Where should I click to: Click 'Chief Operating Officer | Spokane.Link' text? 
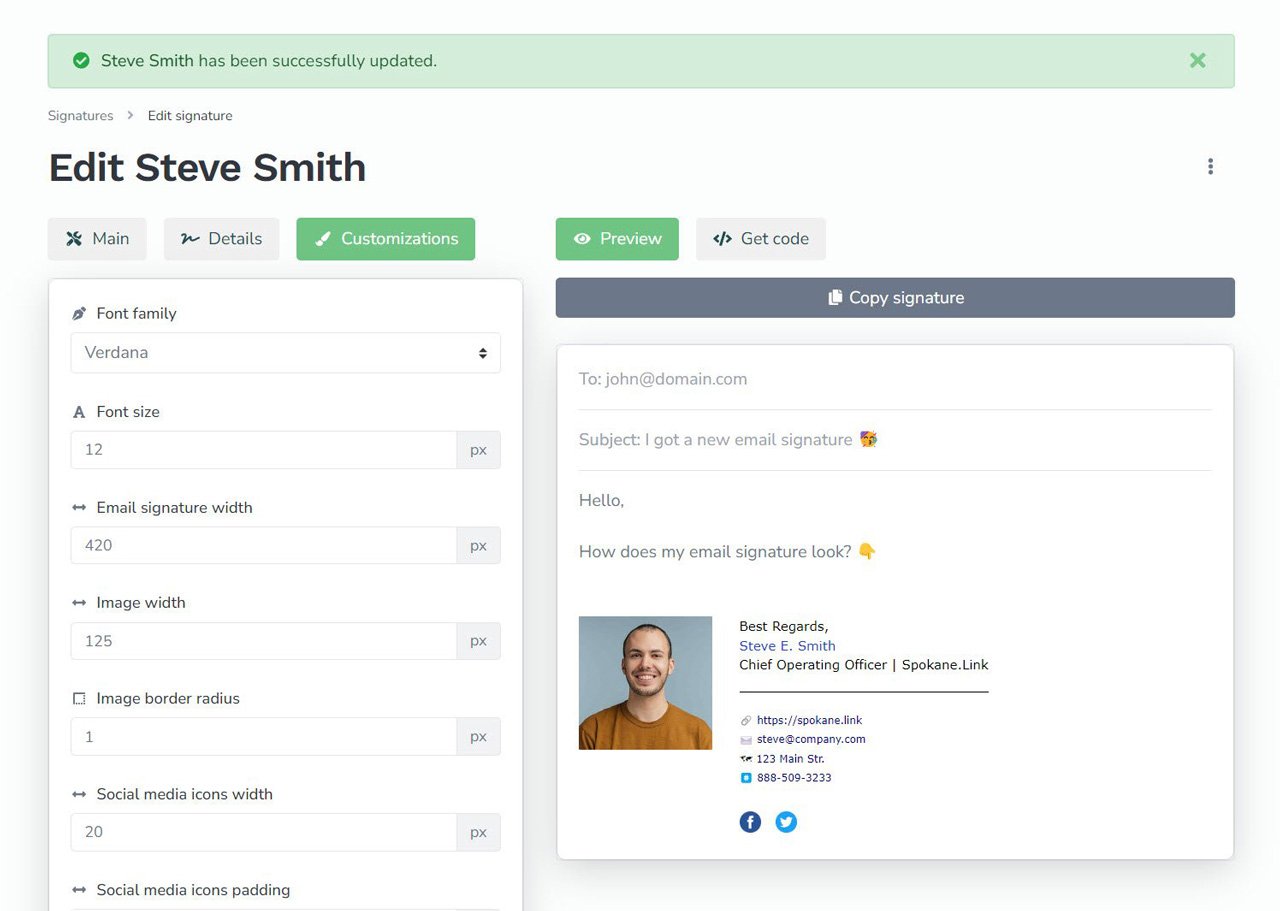pos(863,665)
